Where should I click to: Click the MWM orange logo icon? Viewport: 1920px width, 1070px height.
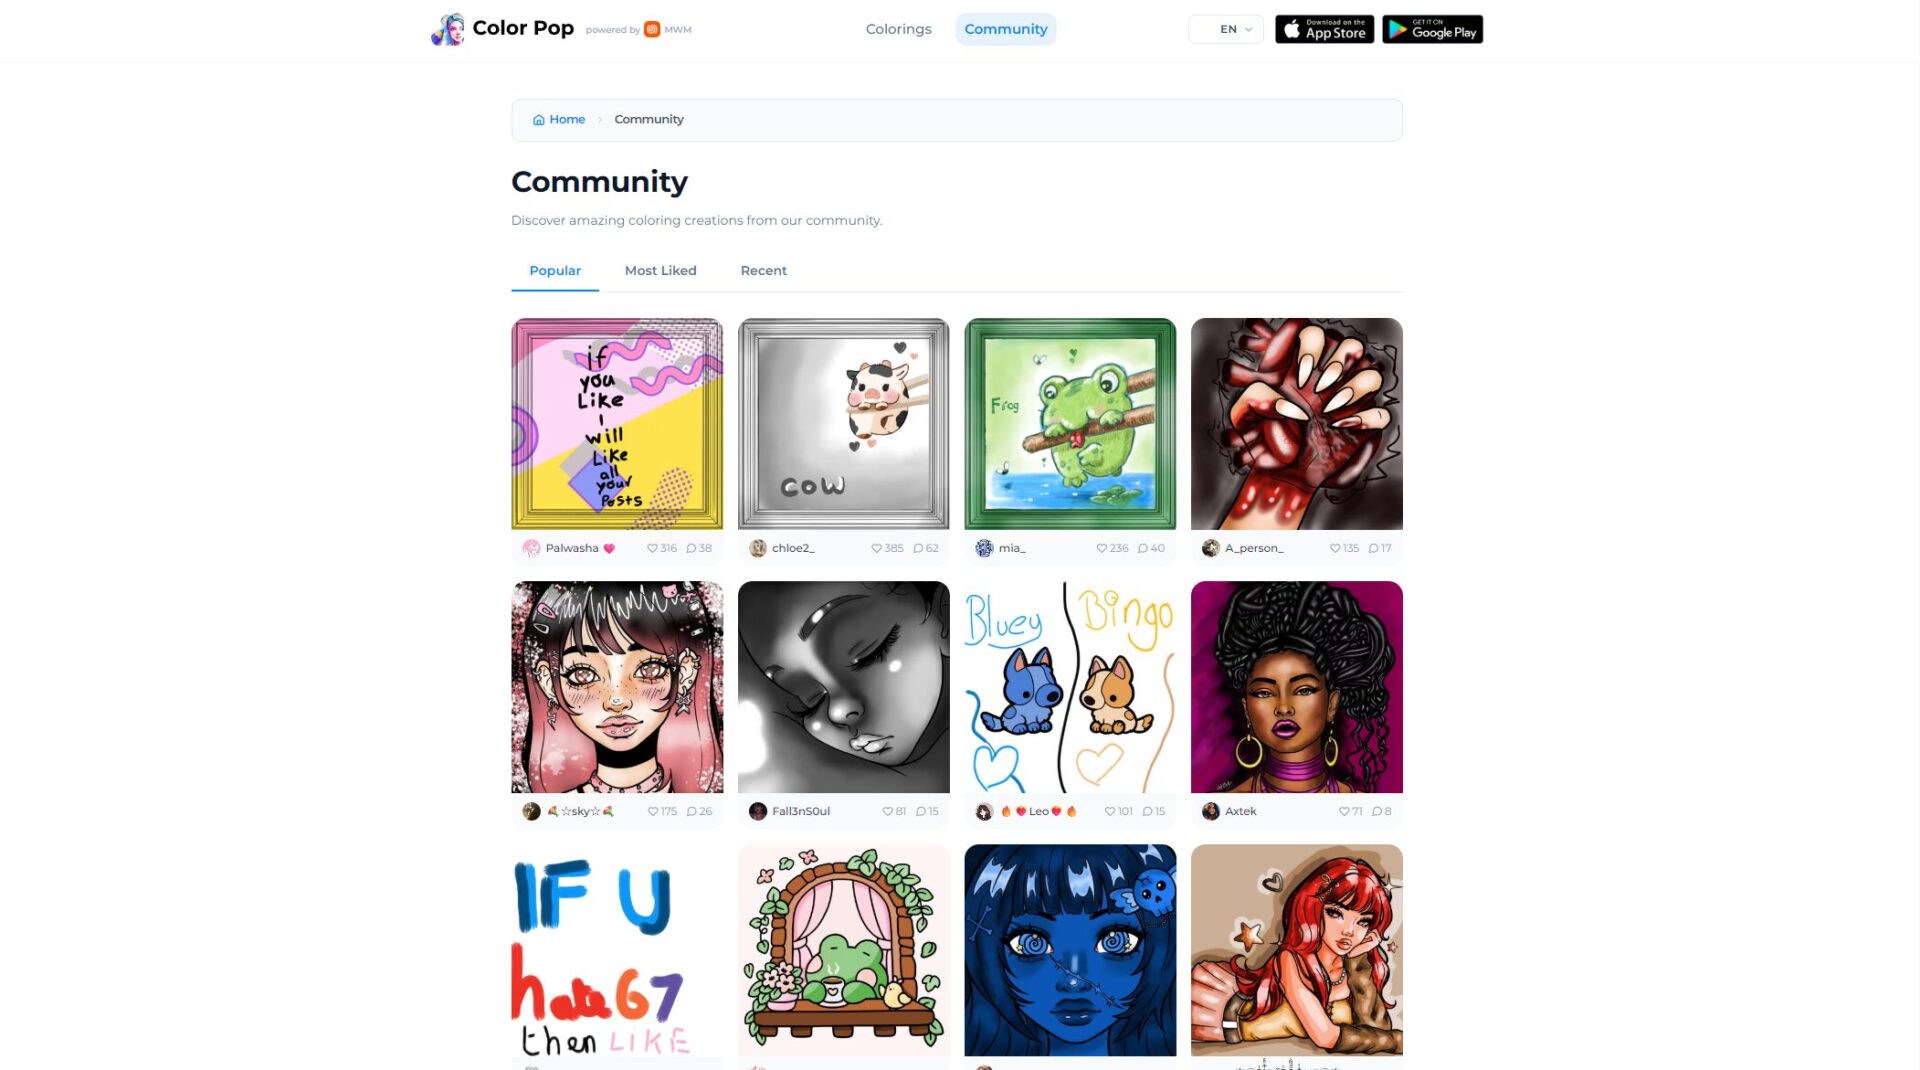(652, 29)
